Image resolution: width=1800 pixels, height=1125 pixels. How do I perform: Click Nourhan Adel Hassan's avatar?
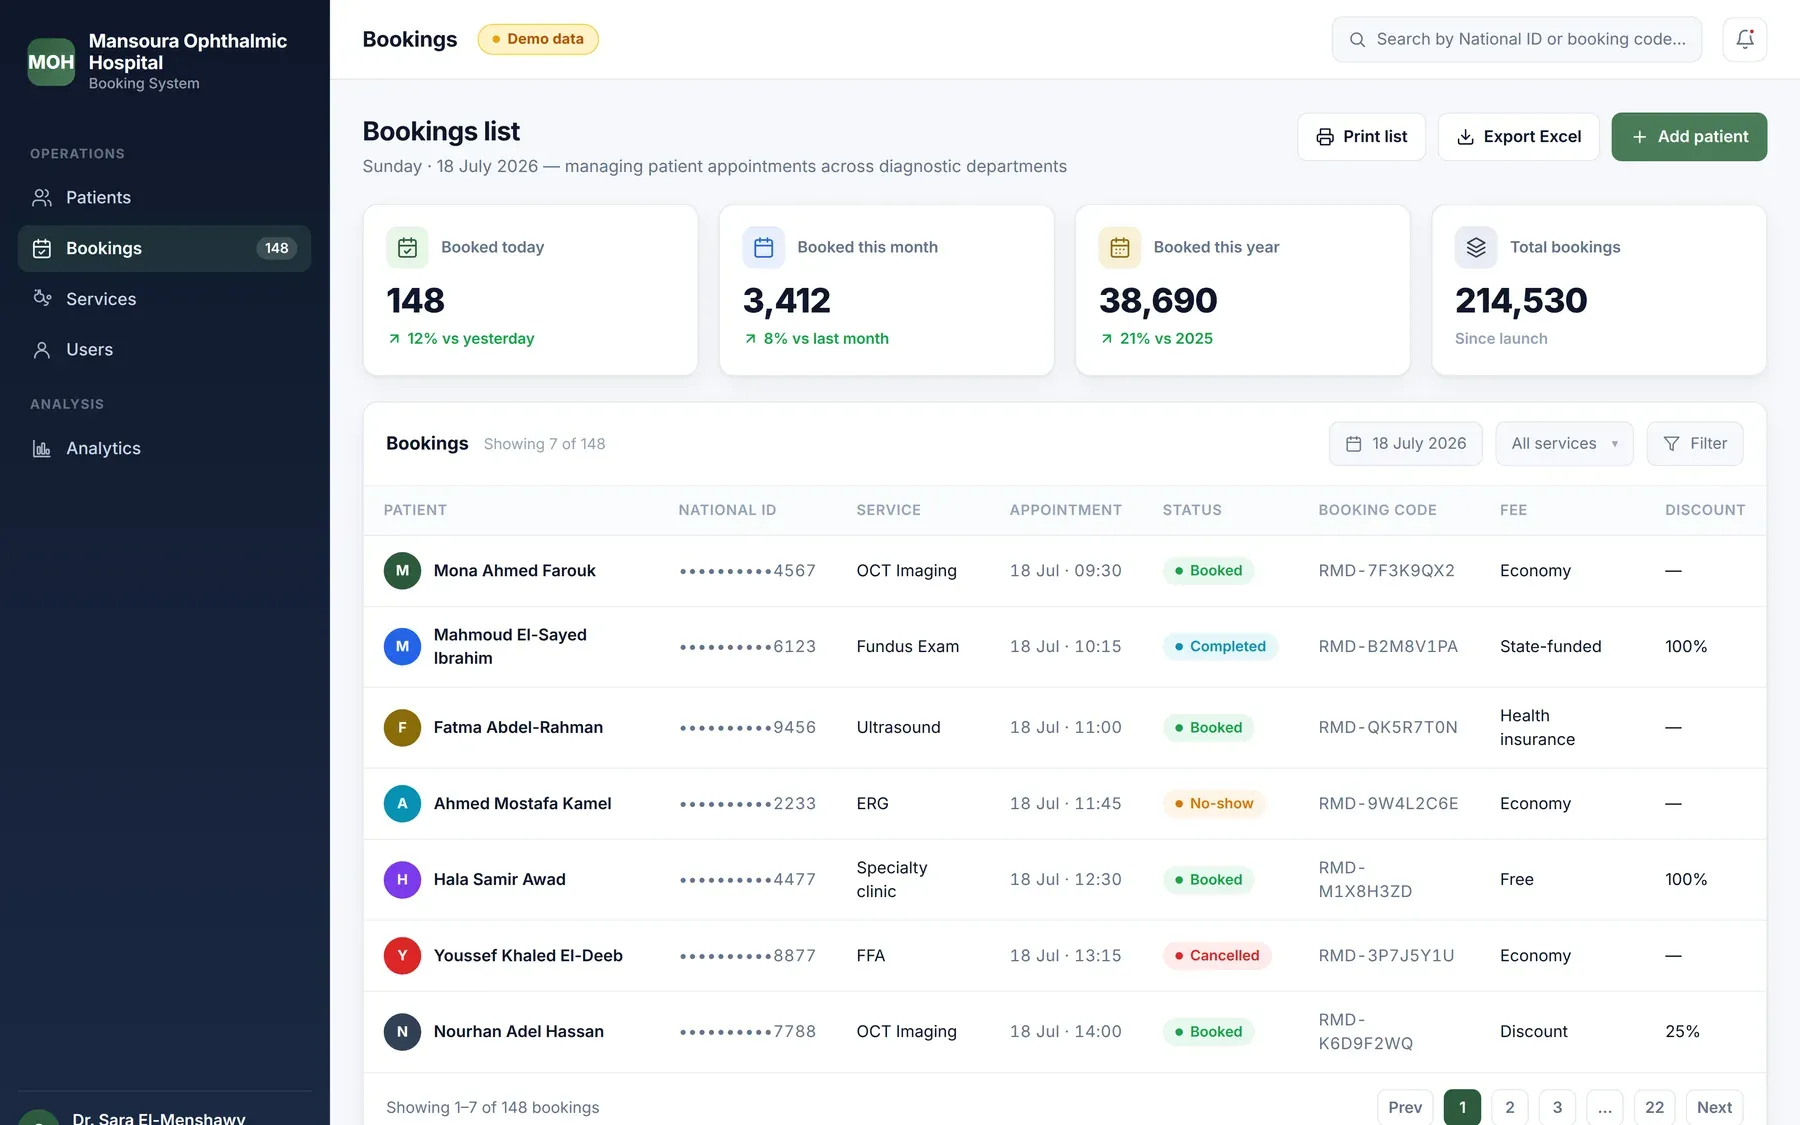(x=402, y=1032)
